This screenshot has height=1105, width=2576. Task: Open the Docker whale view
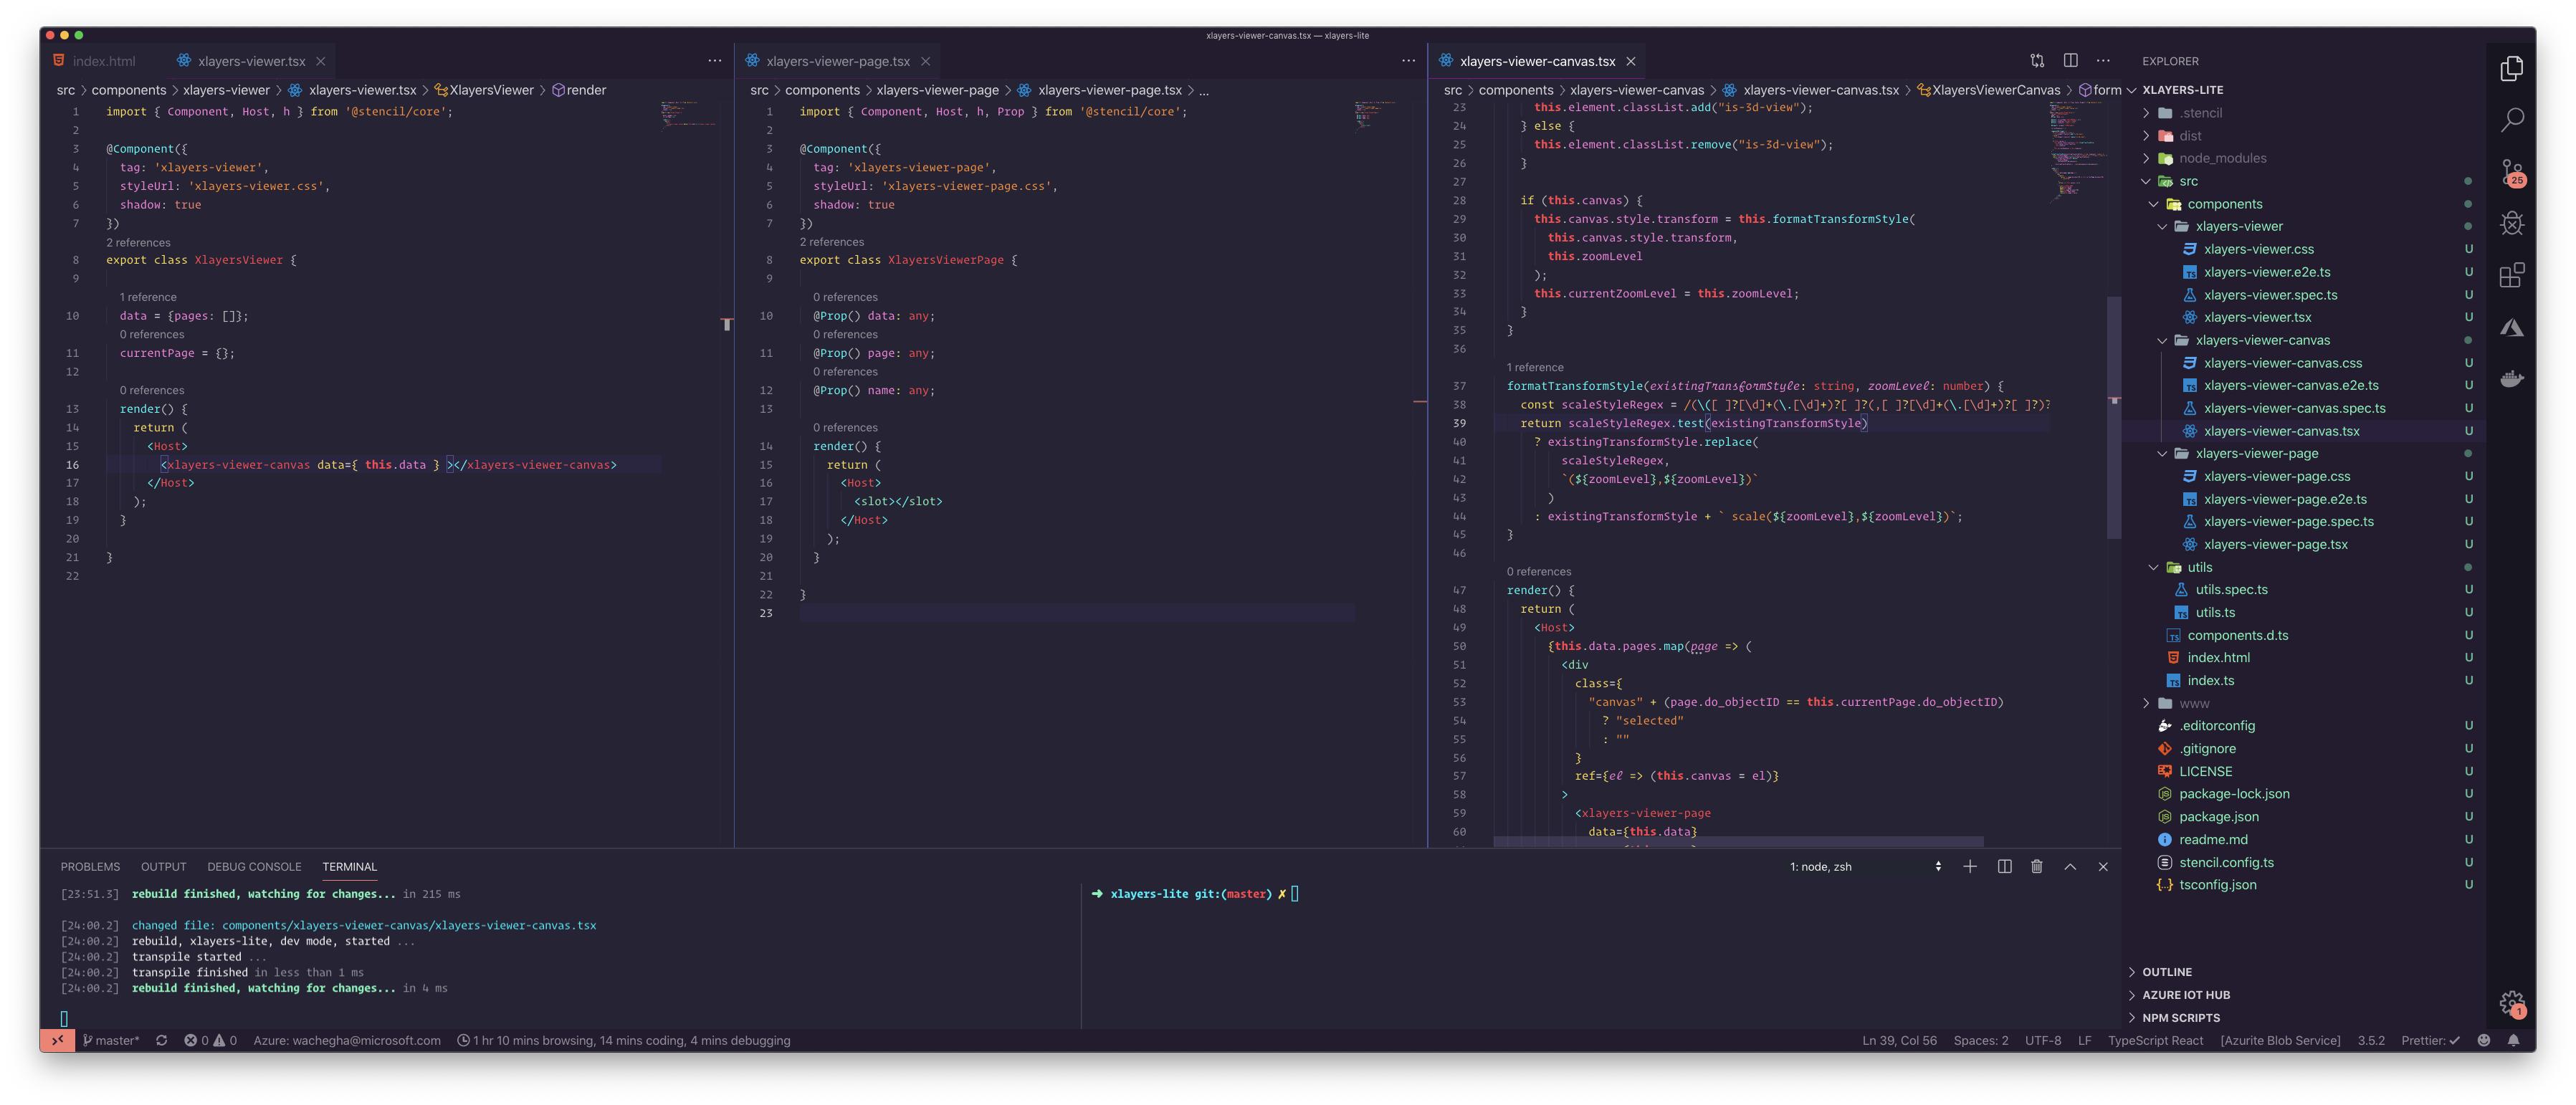pos(2511,378)
